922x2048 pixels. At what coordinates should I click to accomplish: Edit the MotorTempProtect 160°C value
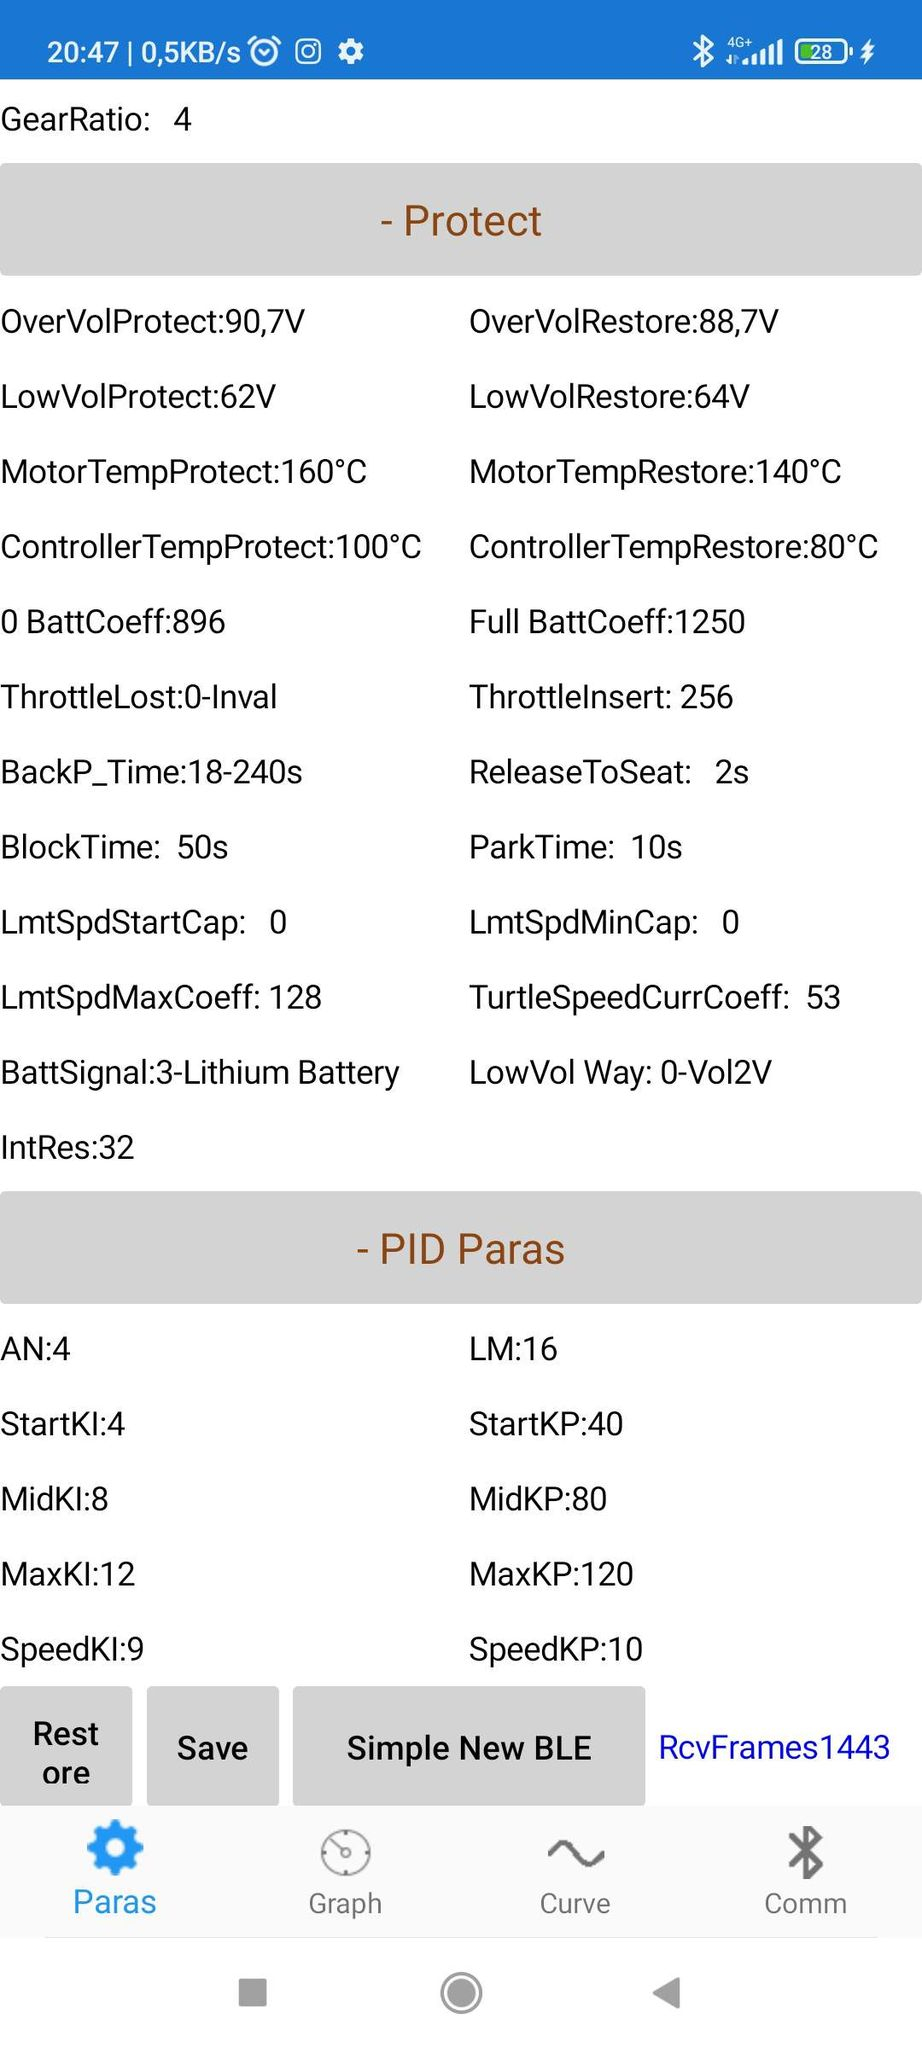coord(184,472)
